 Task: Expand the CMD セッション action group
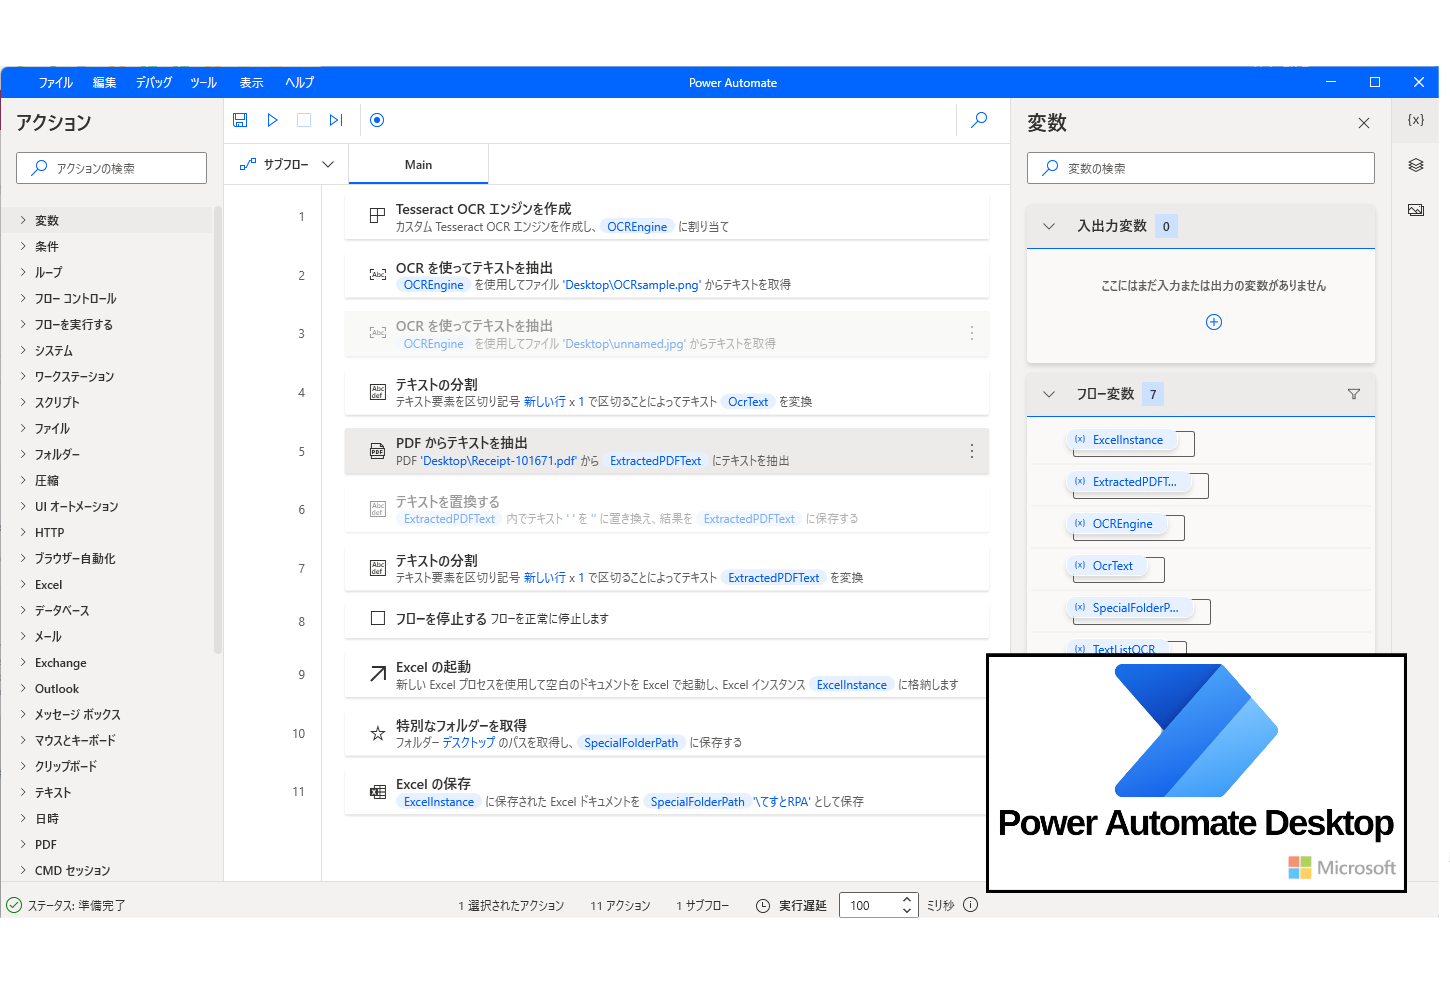tap(24, 870)
